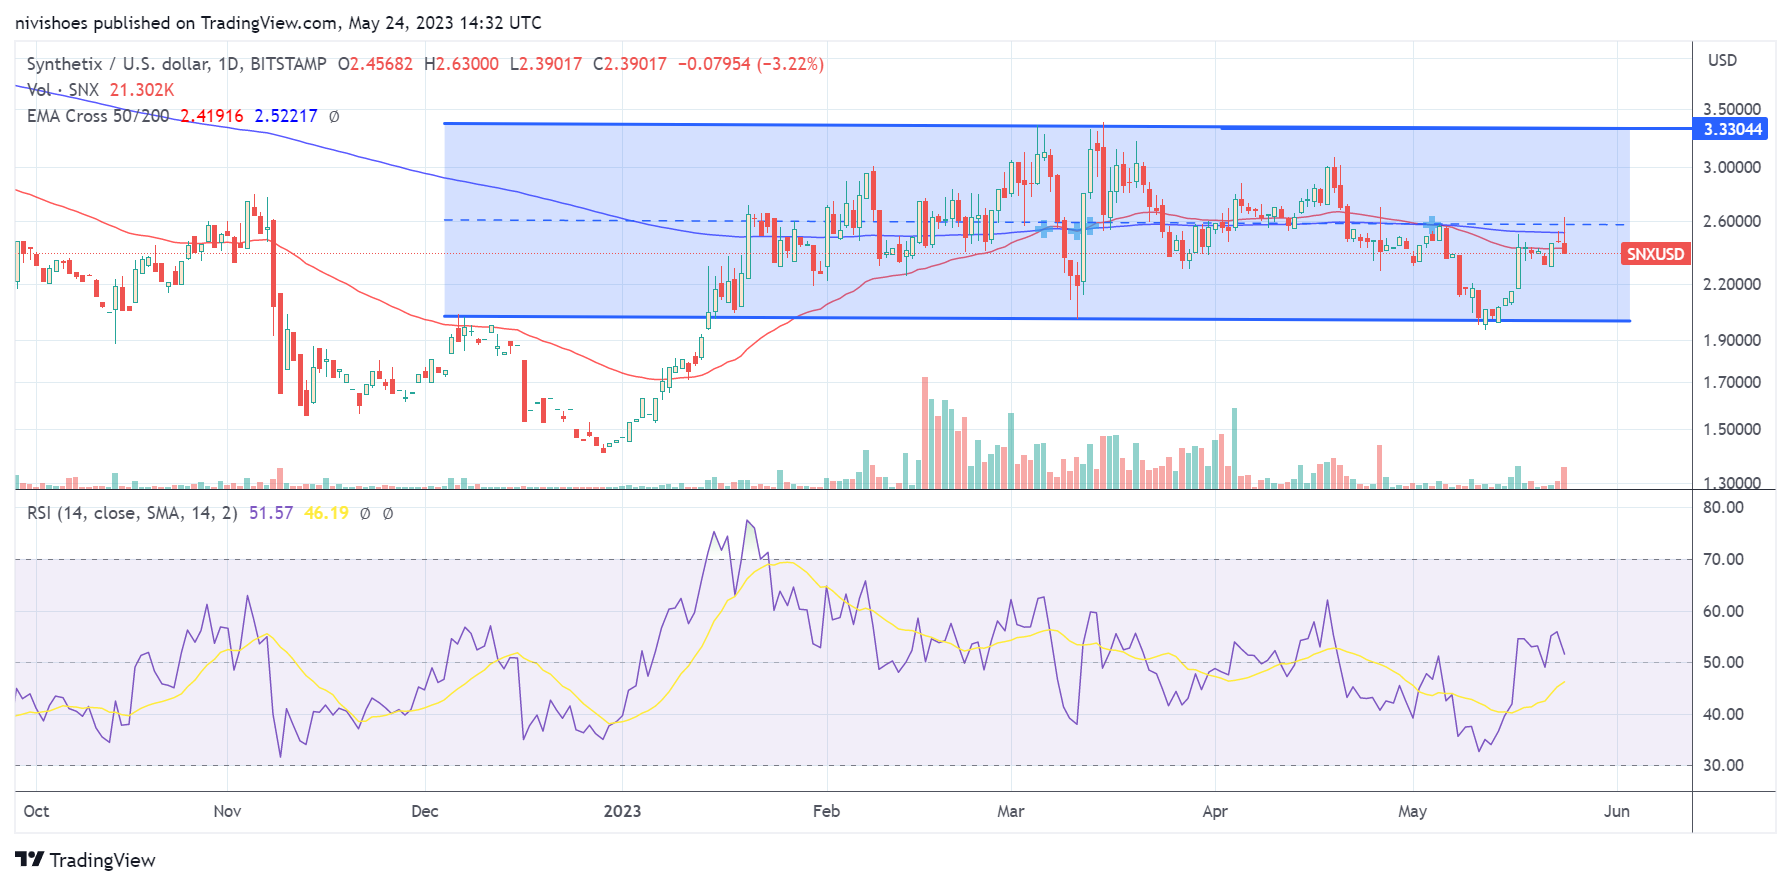Viewport: 1791px width, 886px height.
Task: Click the tallest red volume bar in mid-February
Action: [925, 432]
